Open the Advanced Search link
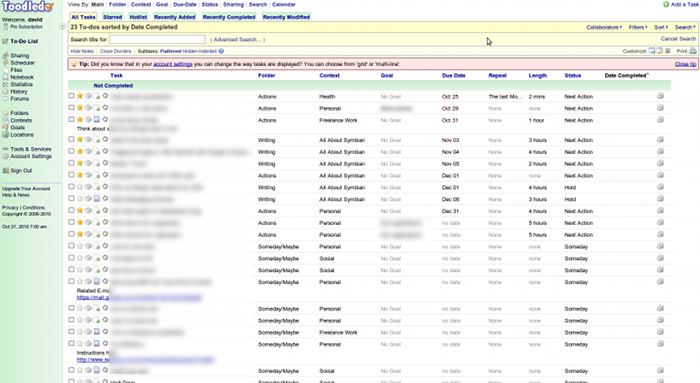The image size is (700, 383). point(238,40)
